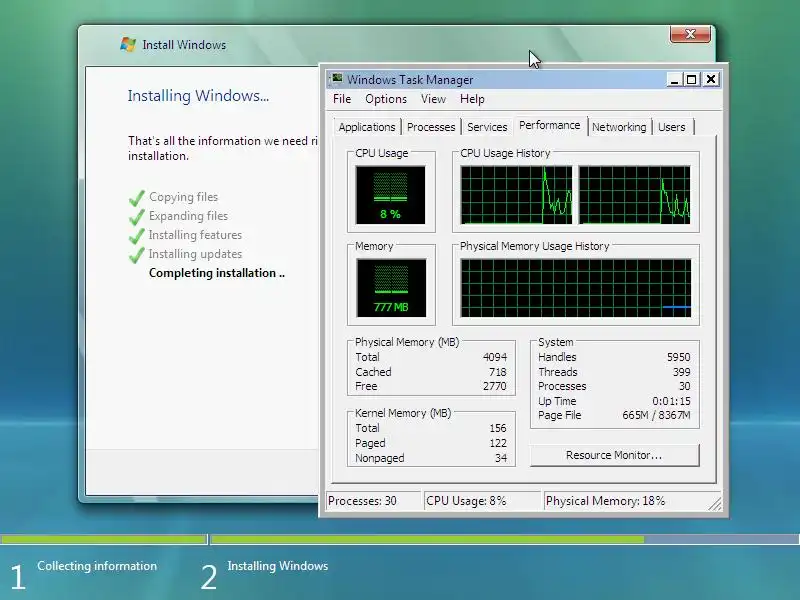Open the Help menu
The image size is (800, 600).
(x=472, y=99)
